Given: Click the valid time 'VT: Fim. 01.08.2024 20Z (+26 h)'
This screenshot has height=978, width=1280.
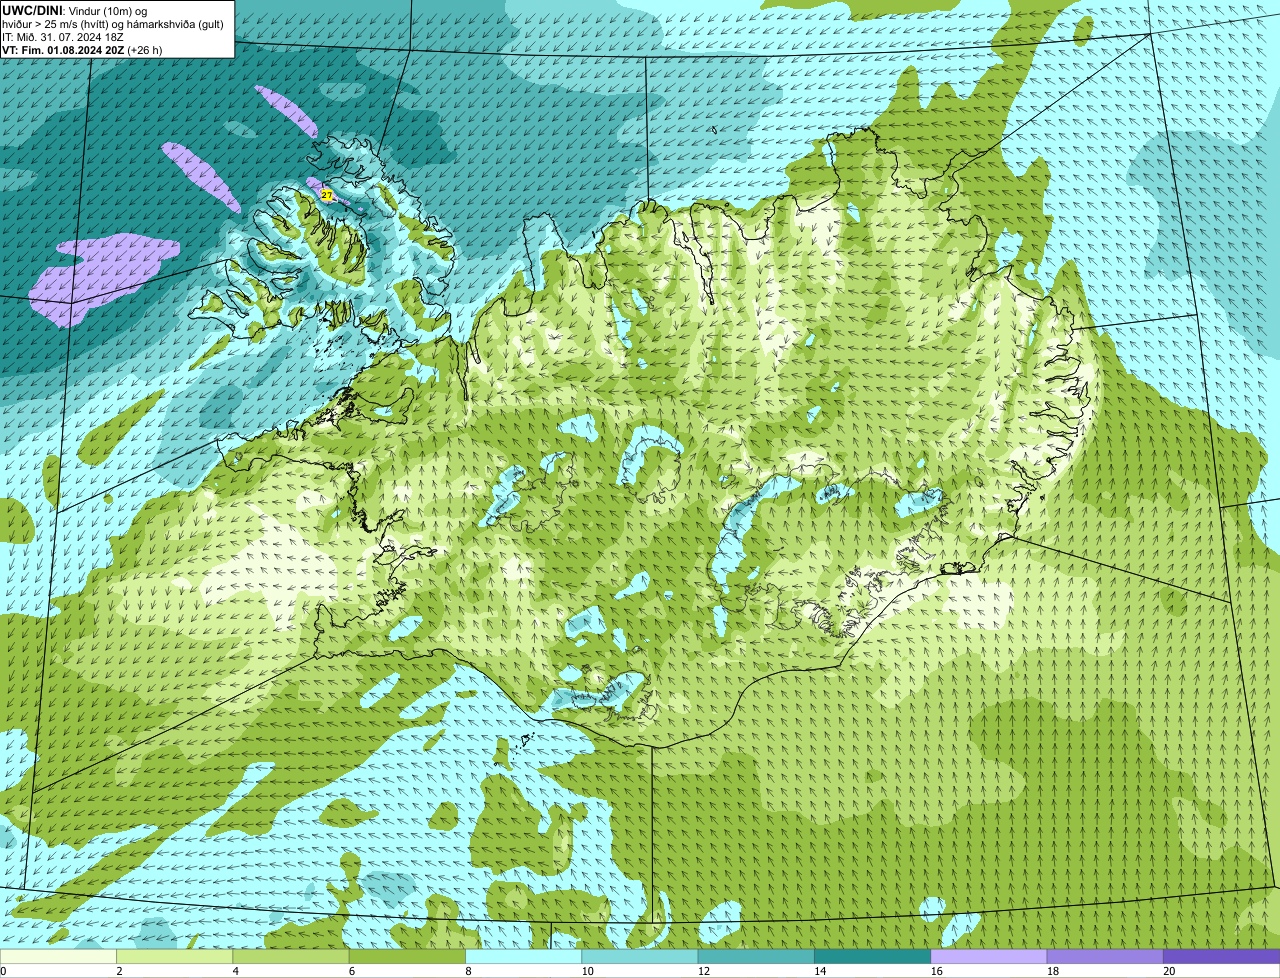Looking at the screenshot, I should 82,49.
